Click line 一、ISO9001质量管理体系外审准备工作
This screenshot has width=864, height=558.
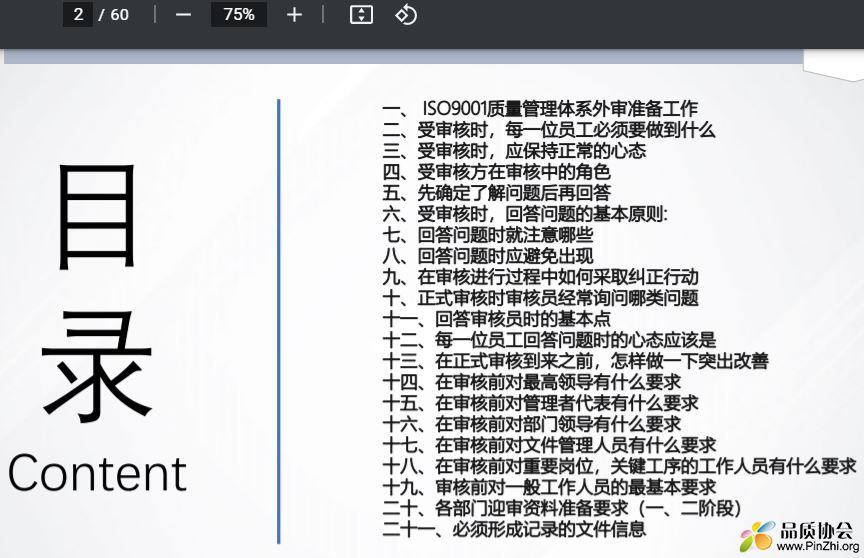tap(540, 109)
